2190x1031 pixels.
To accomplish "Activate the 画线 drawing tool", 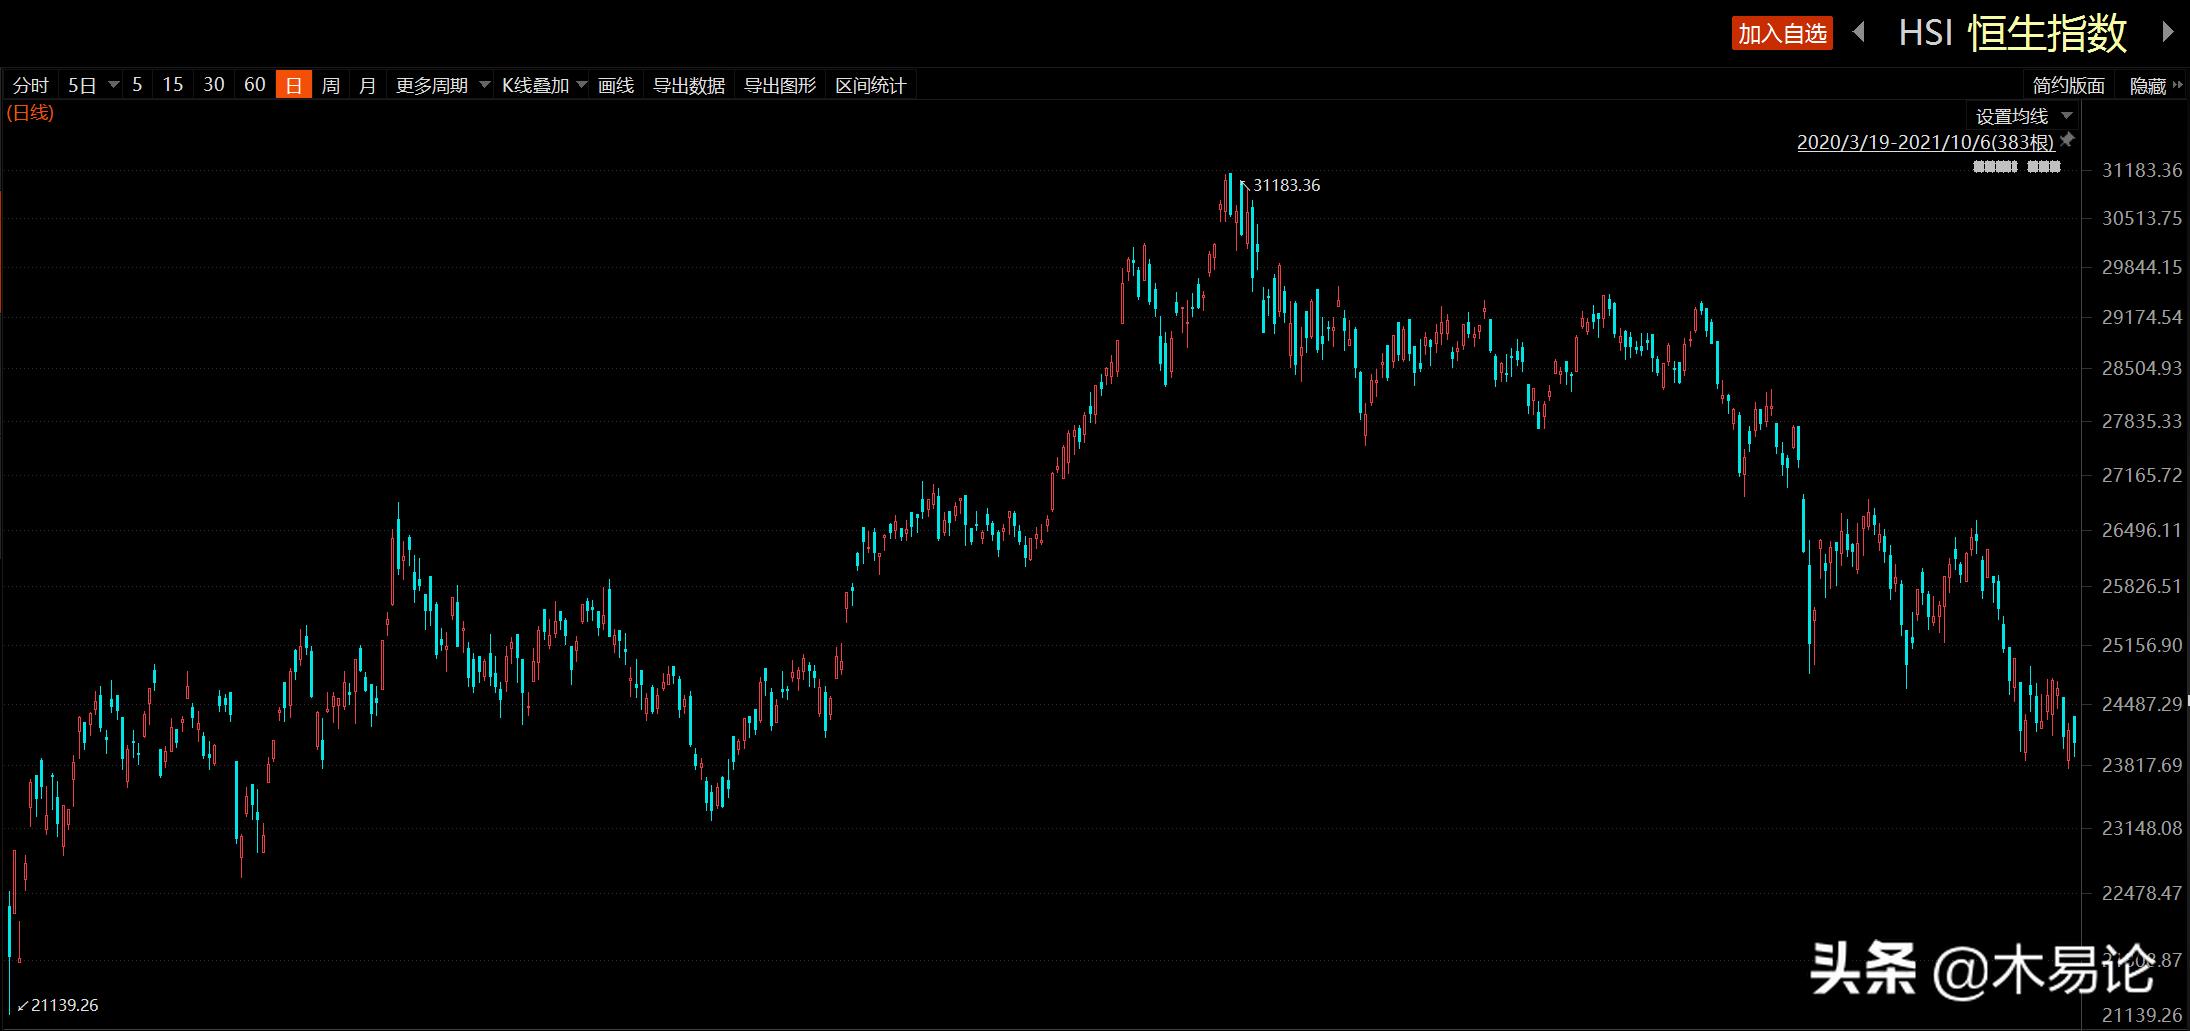I will point(616,86).
